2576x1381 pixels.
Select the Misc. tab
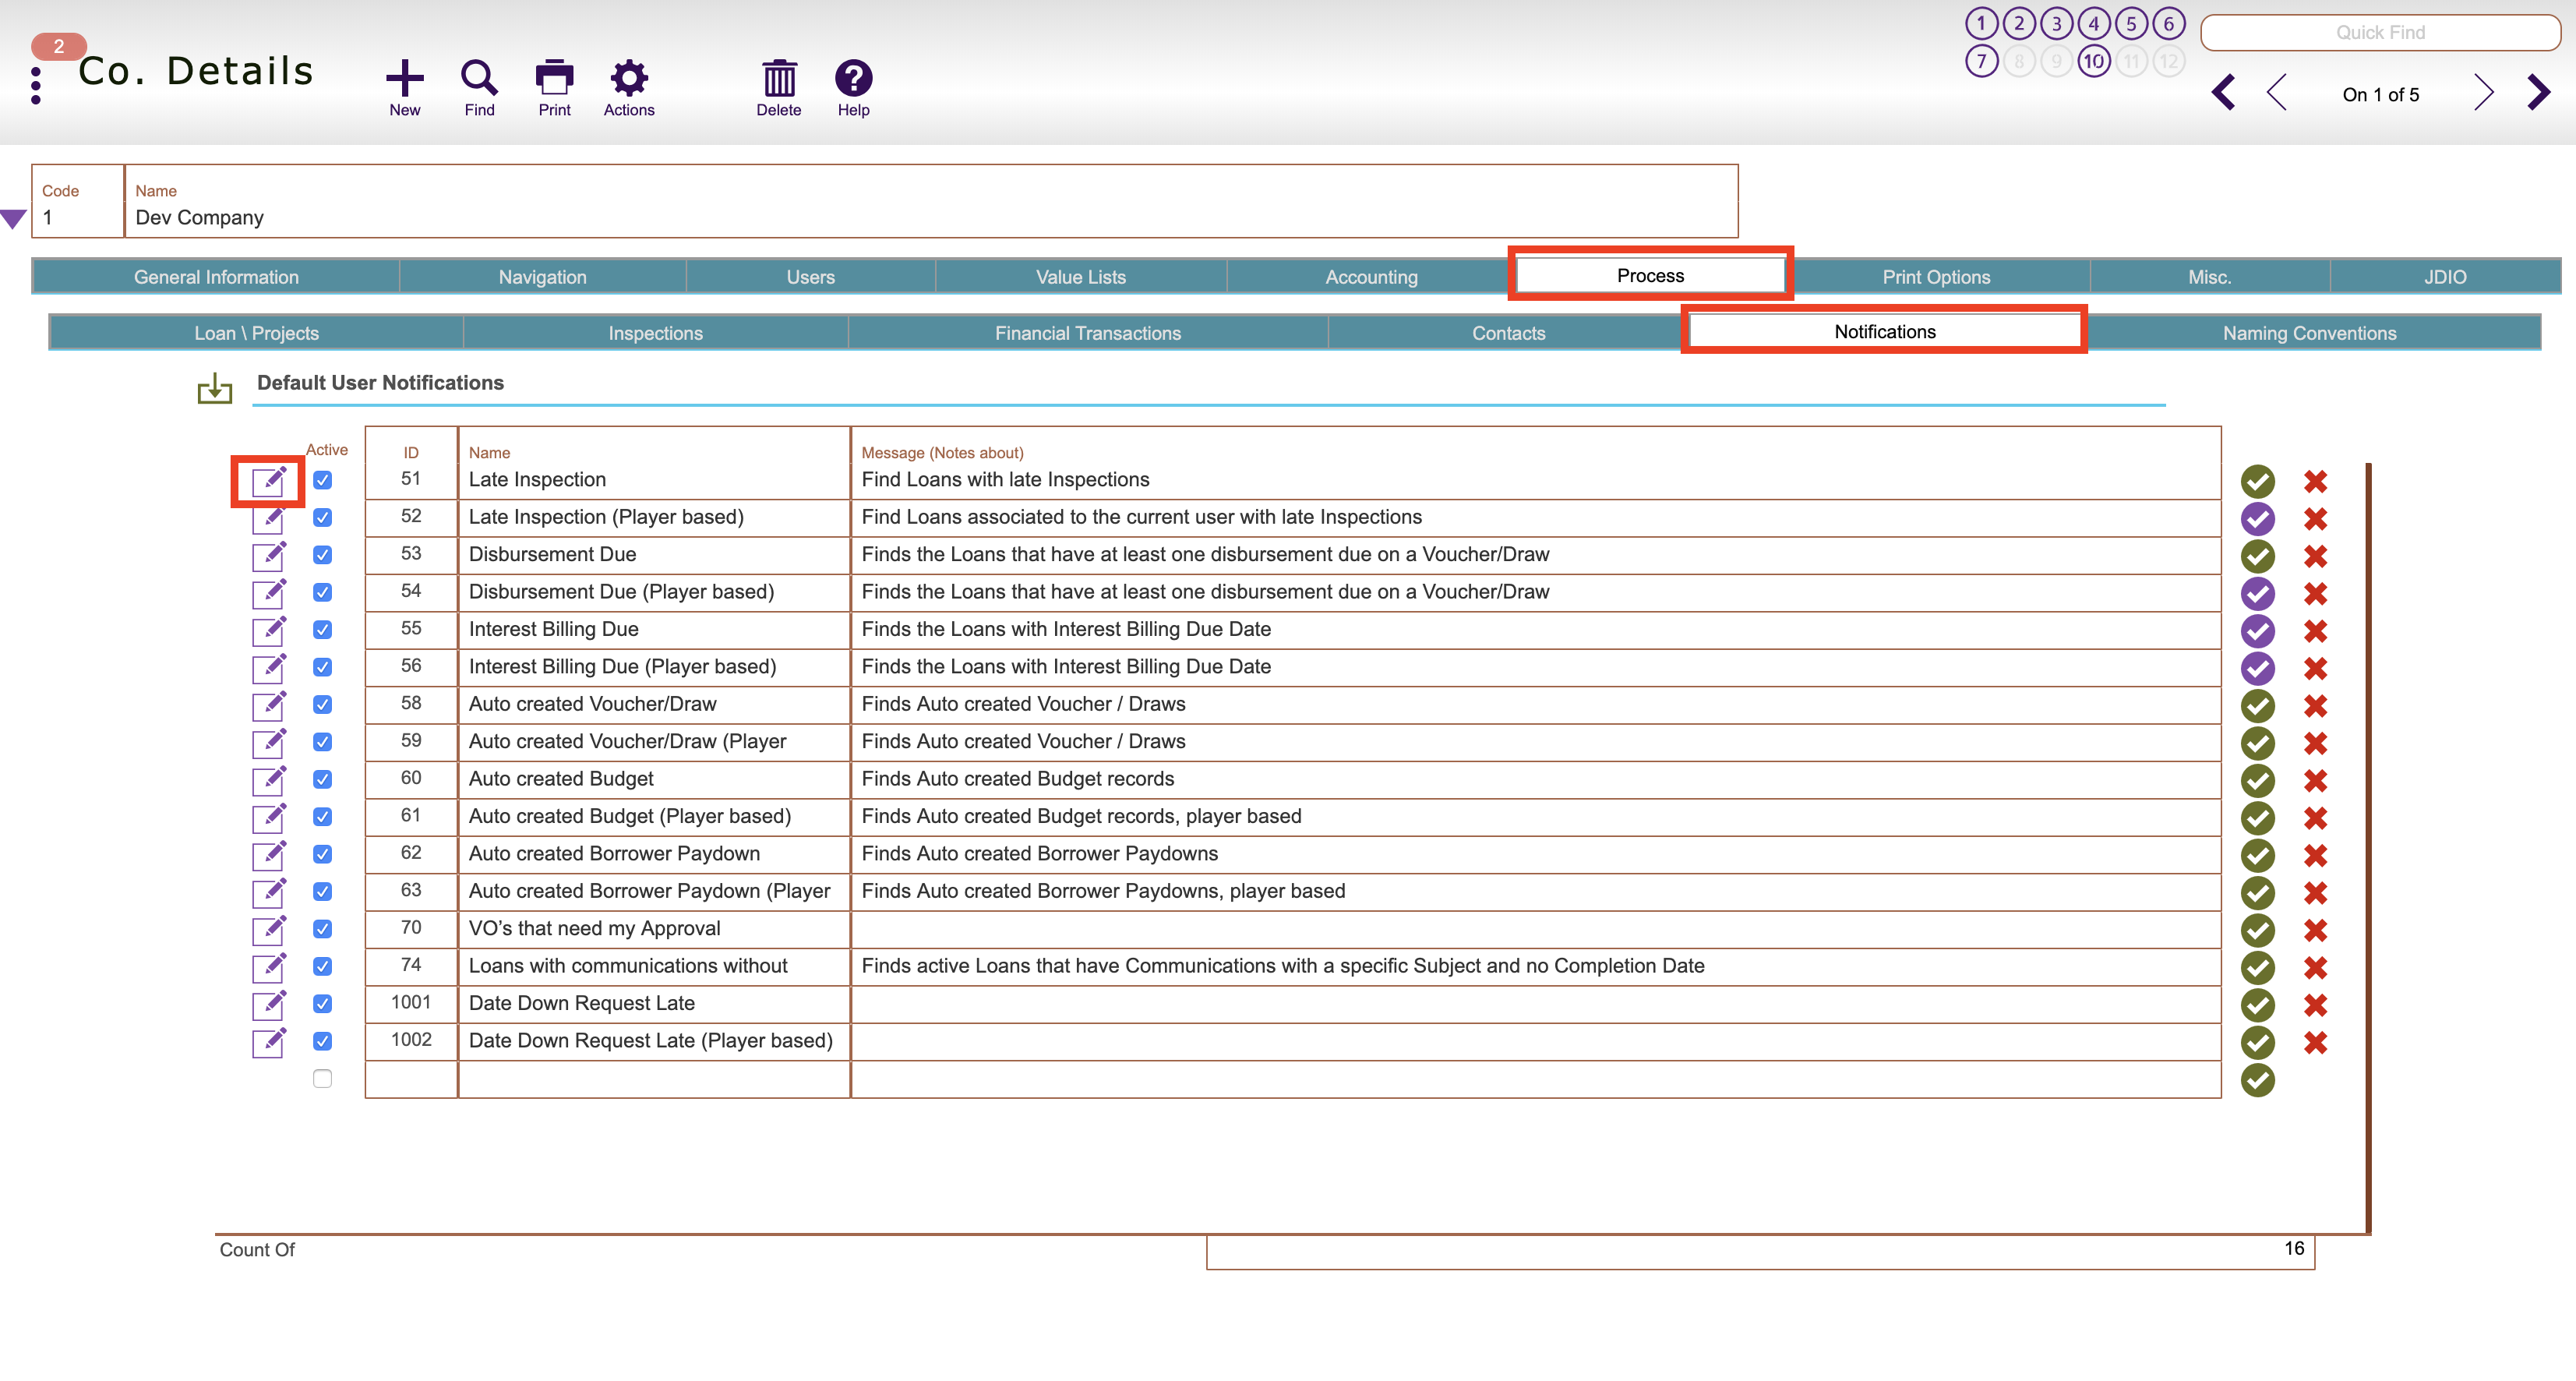pyautogui.click(x=2209, y=277)
